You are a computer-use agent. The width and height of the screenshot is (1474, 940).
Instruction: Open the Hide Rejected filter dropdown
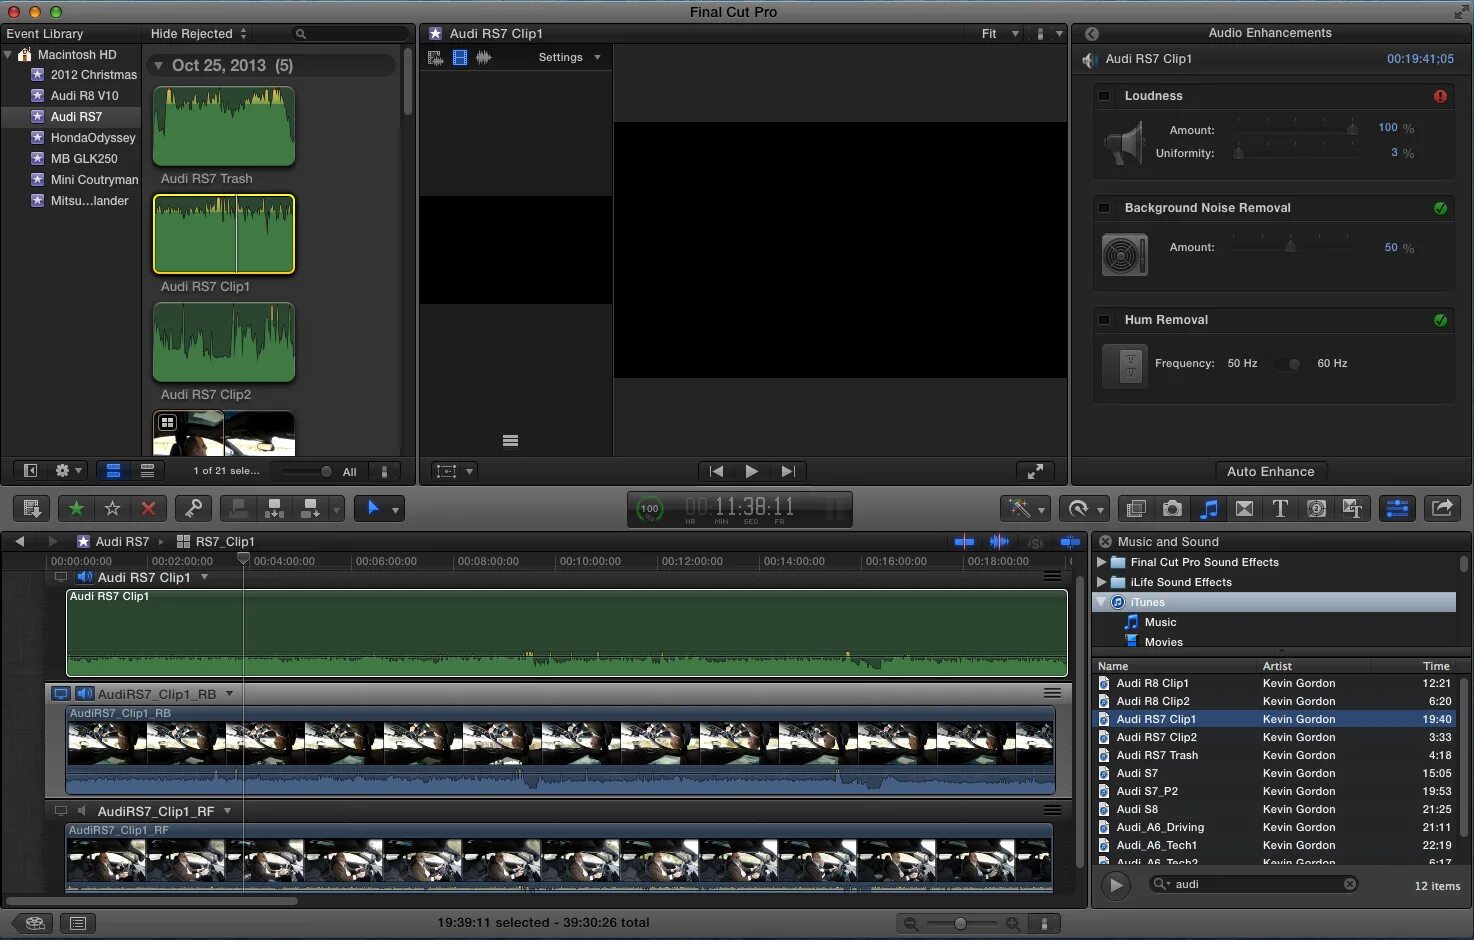(198, 34)
